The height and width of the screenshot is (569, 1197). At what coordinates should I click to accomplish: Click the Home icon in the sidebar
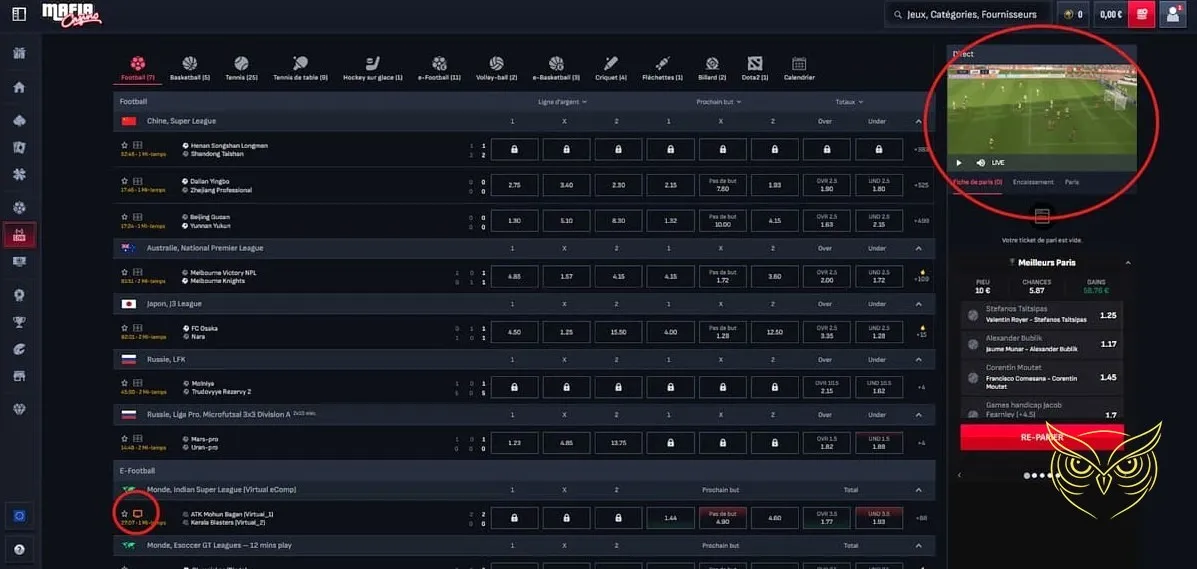coord(19,87)
